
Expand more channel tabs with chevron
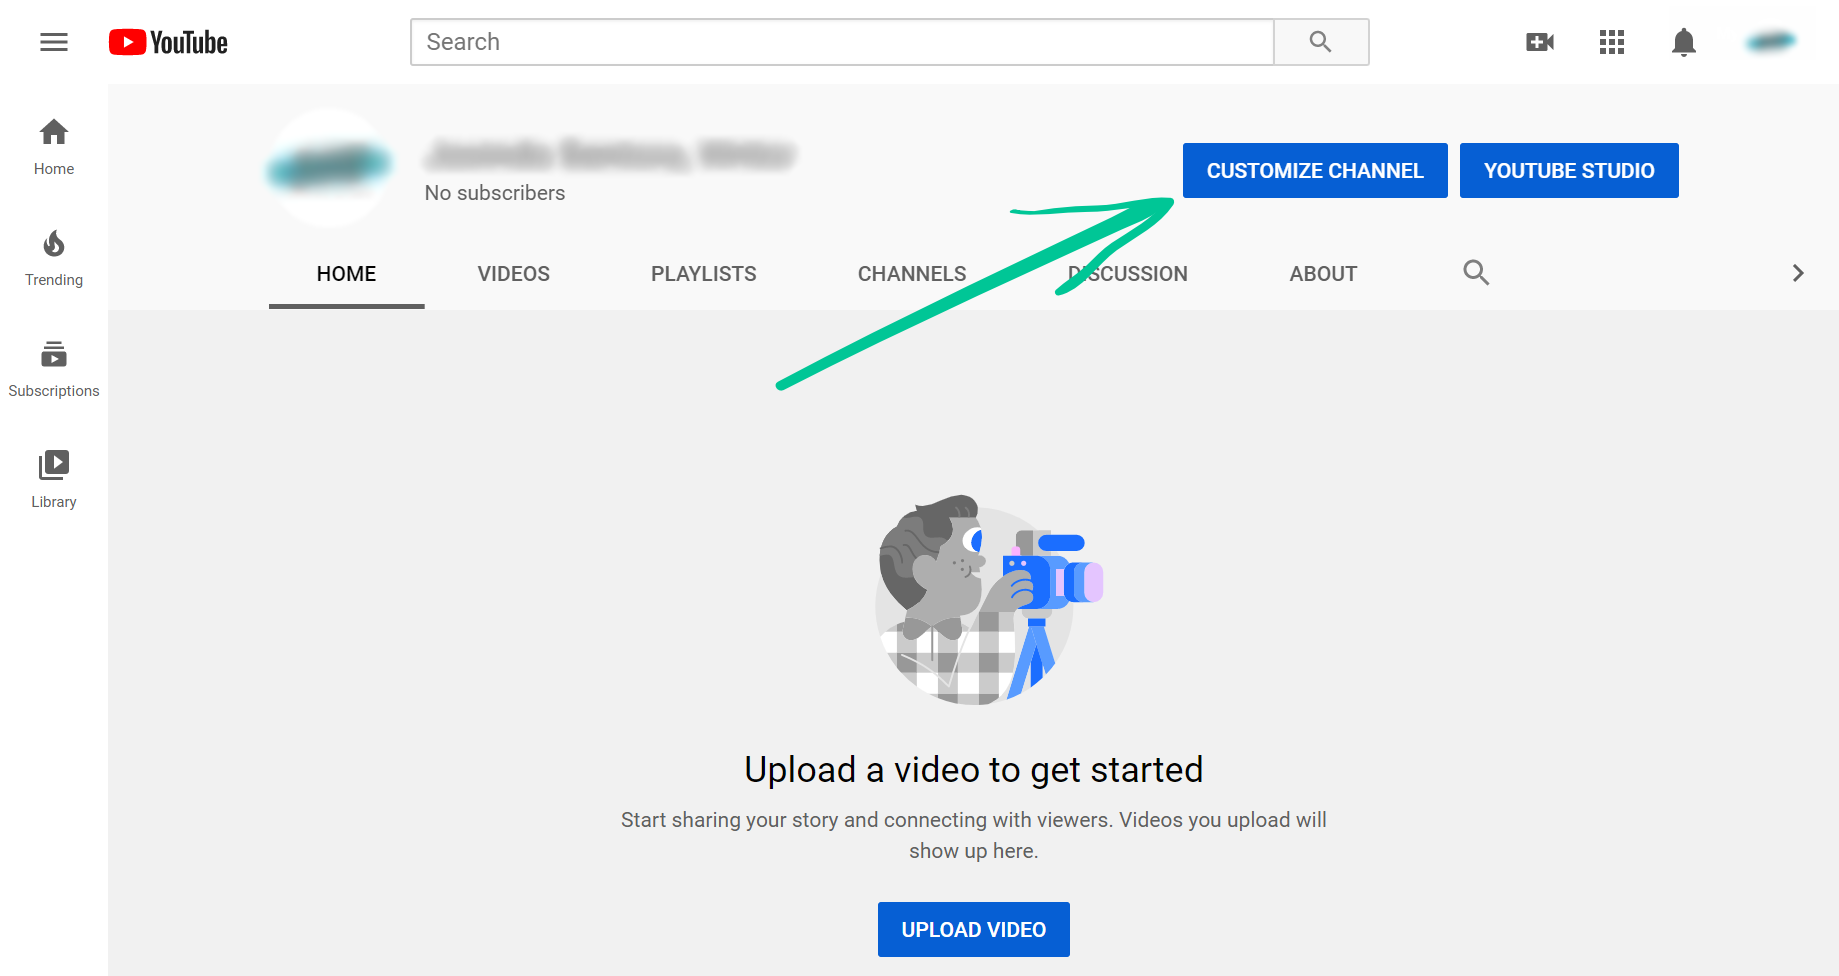(1798, 273)
